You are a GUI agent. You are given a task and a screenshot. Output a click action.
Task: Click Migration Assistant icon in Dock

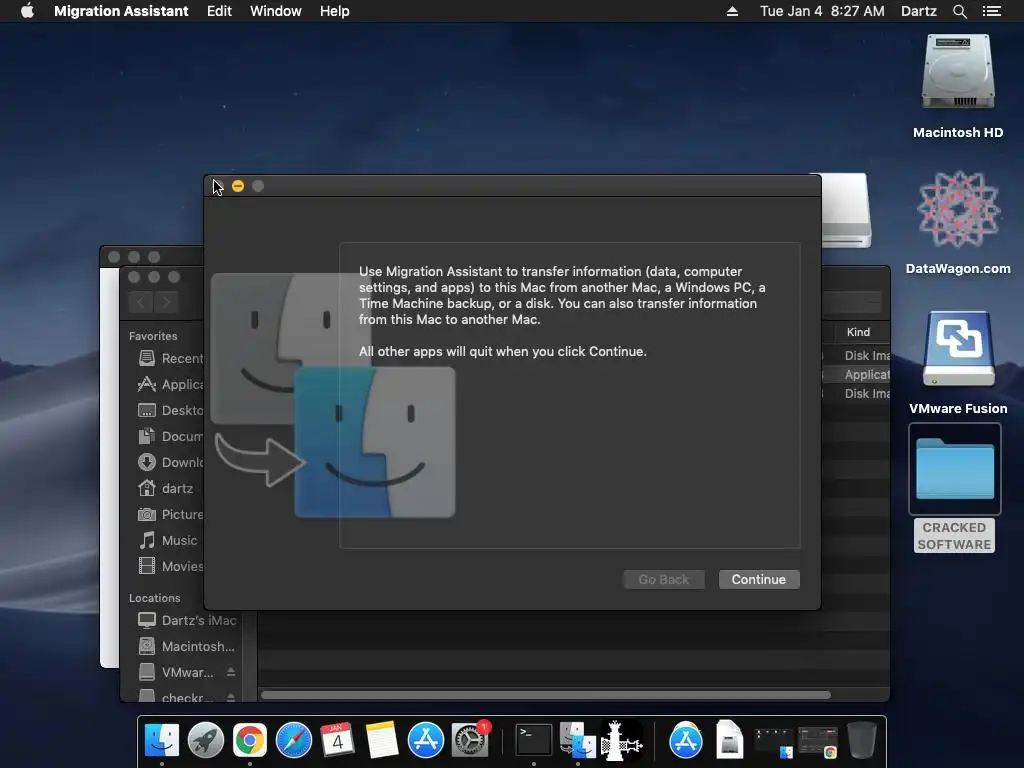[x=578, y=741]
